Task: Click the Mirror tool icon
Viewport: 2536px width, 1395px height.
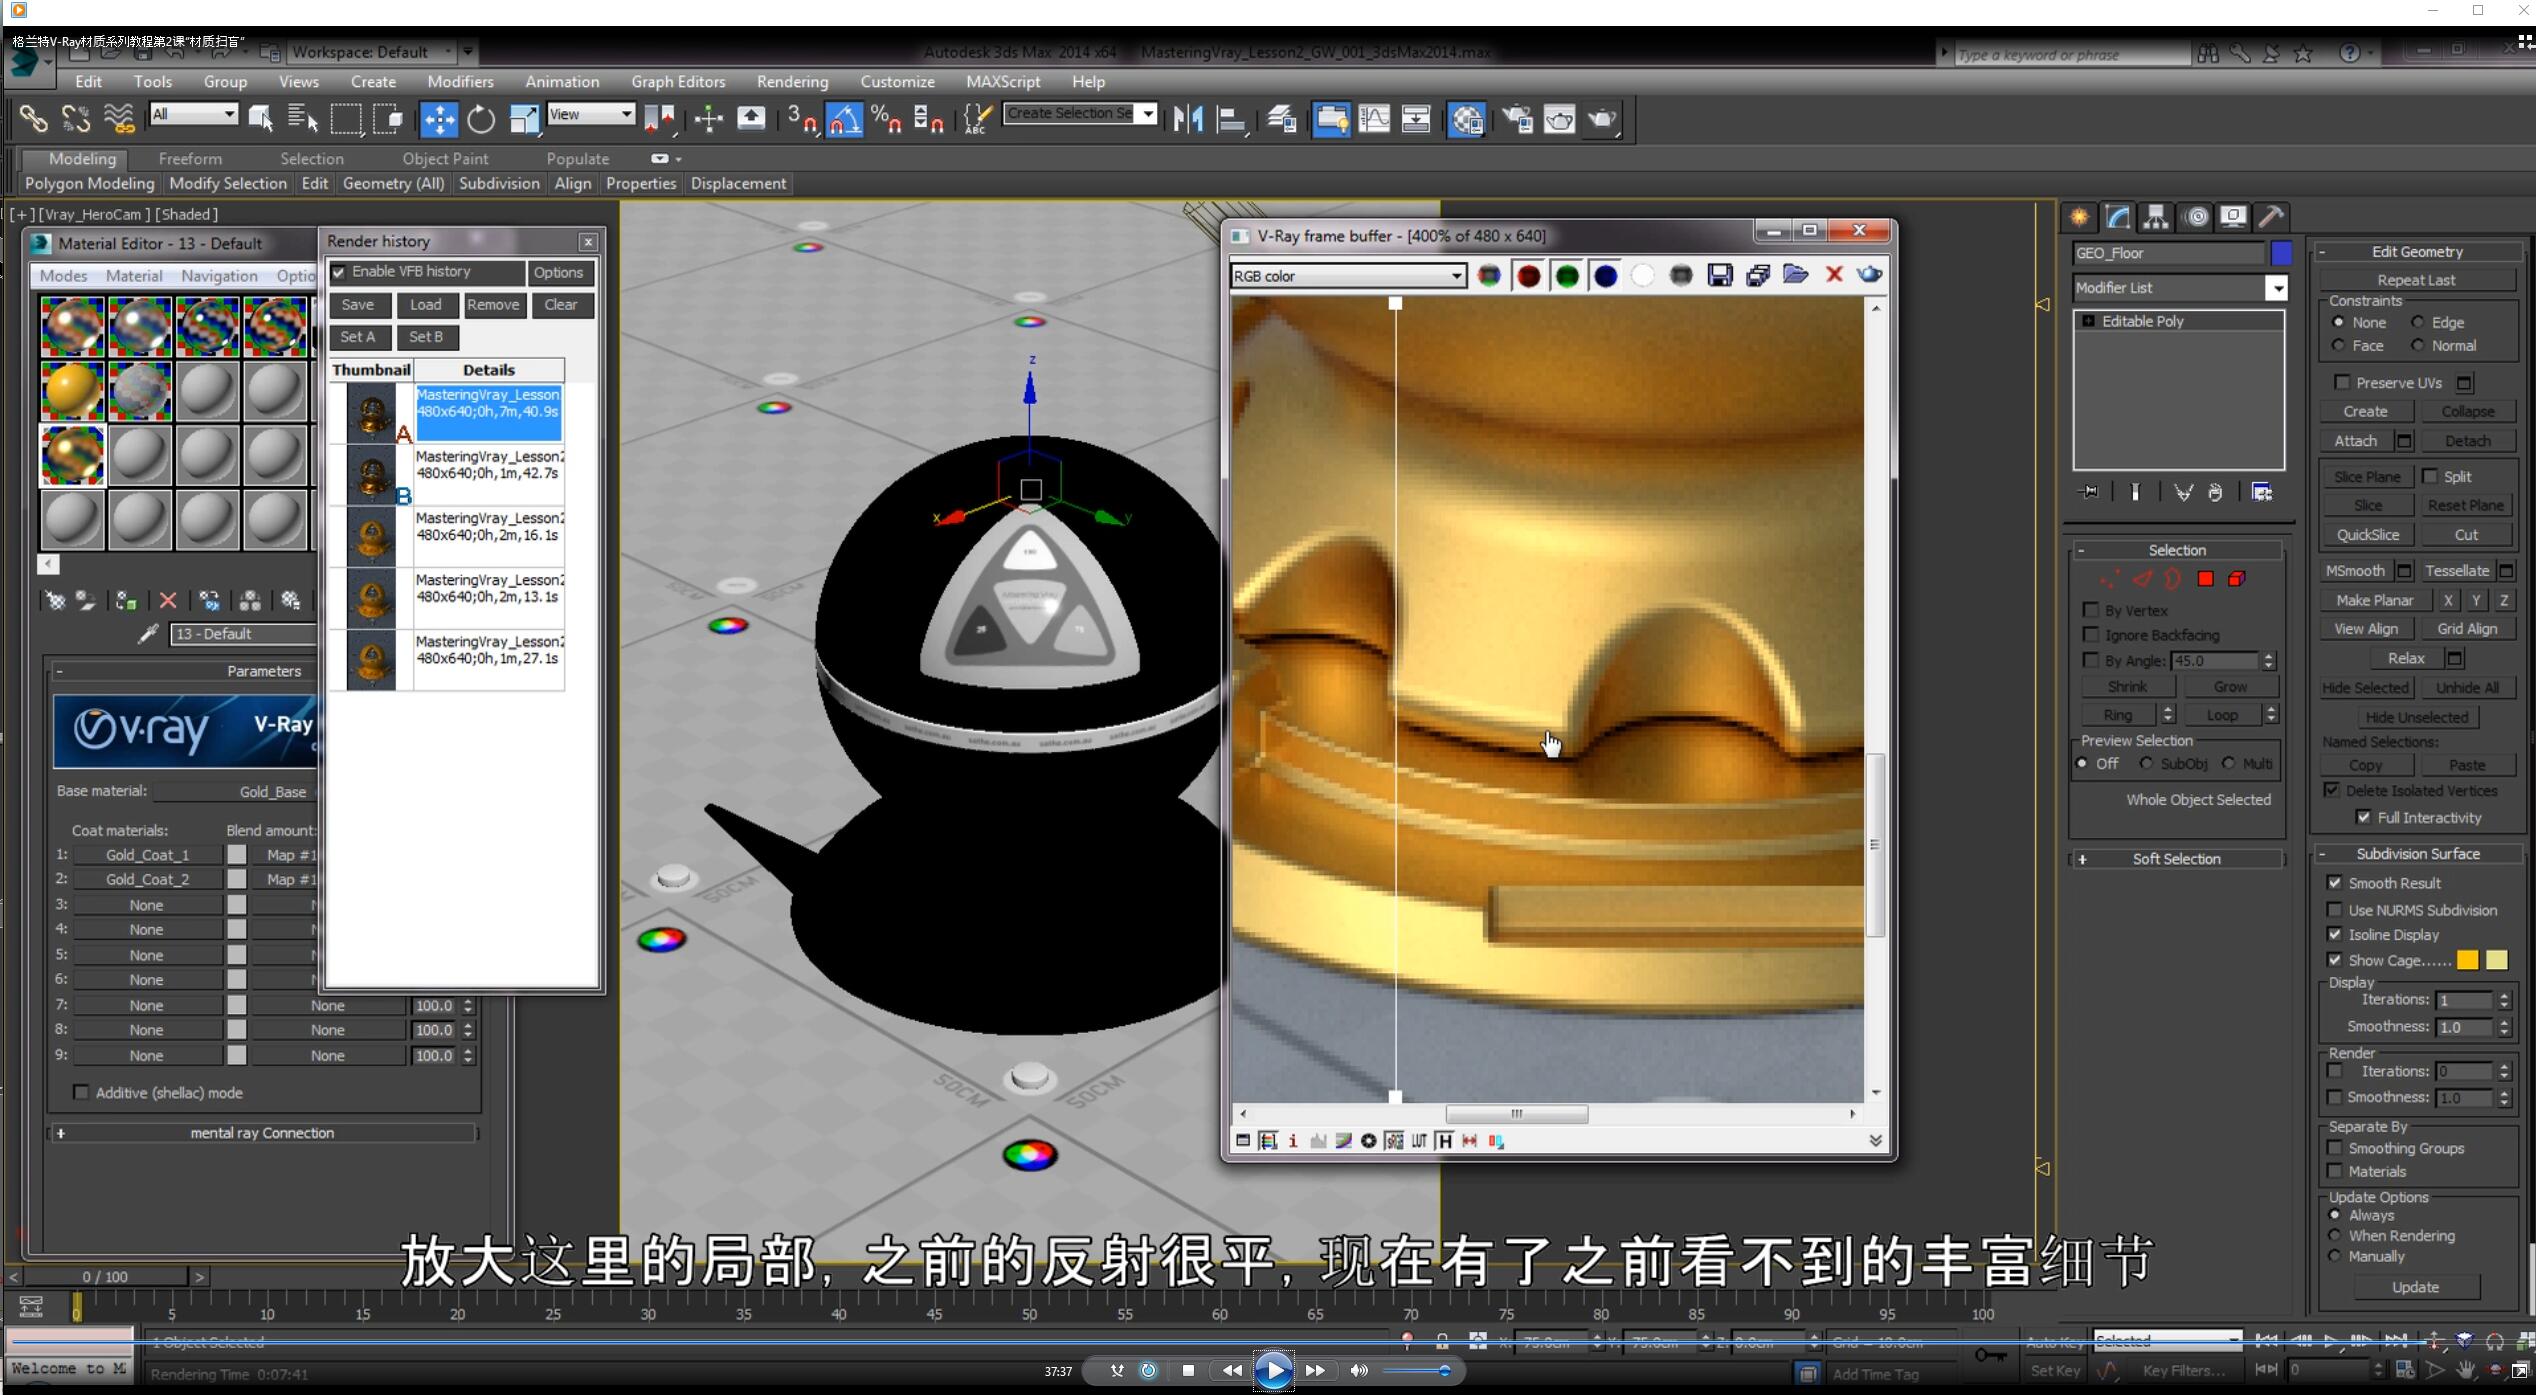Action: coord(1189,119)
